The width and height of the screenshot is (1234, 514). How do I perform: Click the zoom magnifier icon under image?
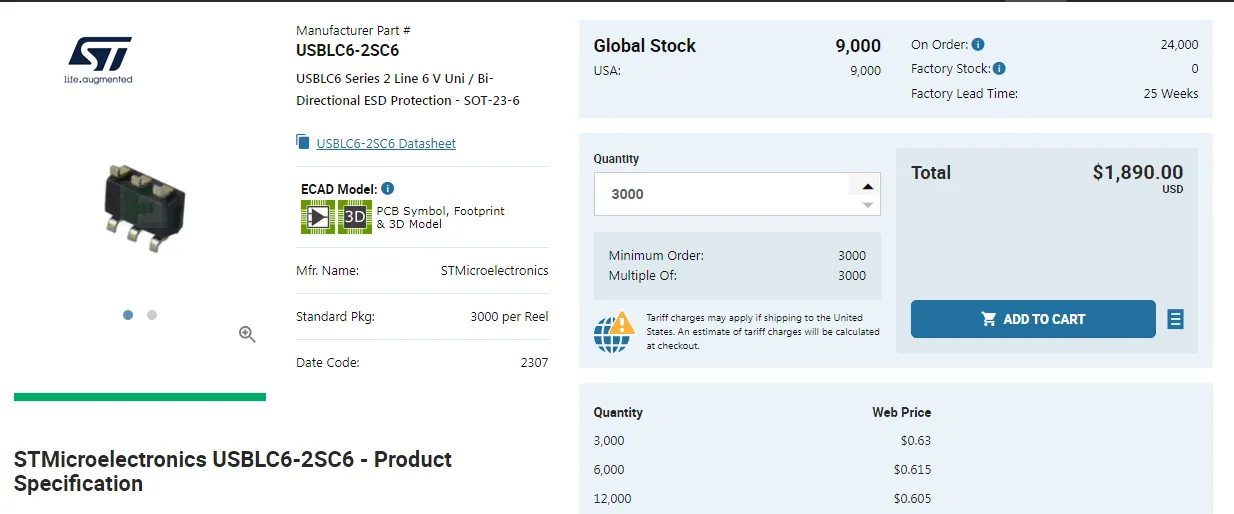pyautogui.click(x=247, y=335)
